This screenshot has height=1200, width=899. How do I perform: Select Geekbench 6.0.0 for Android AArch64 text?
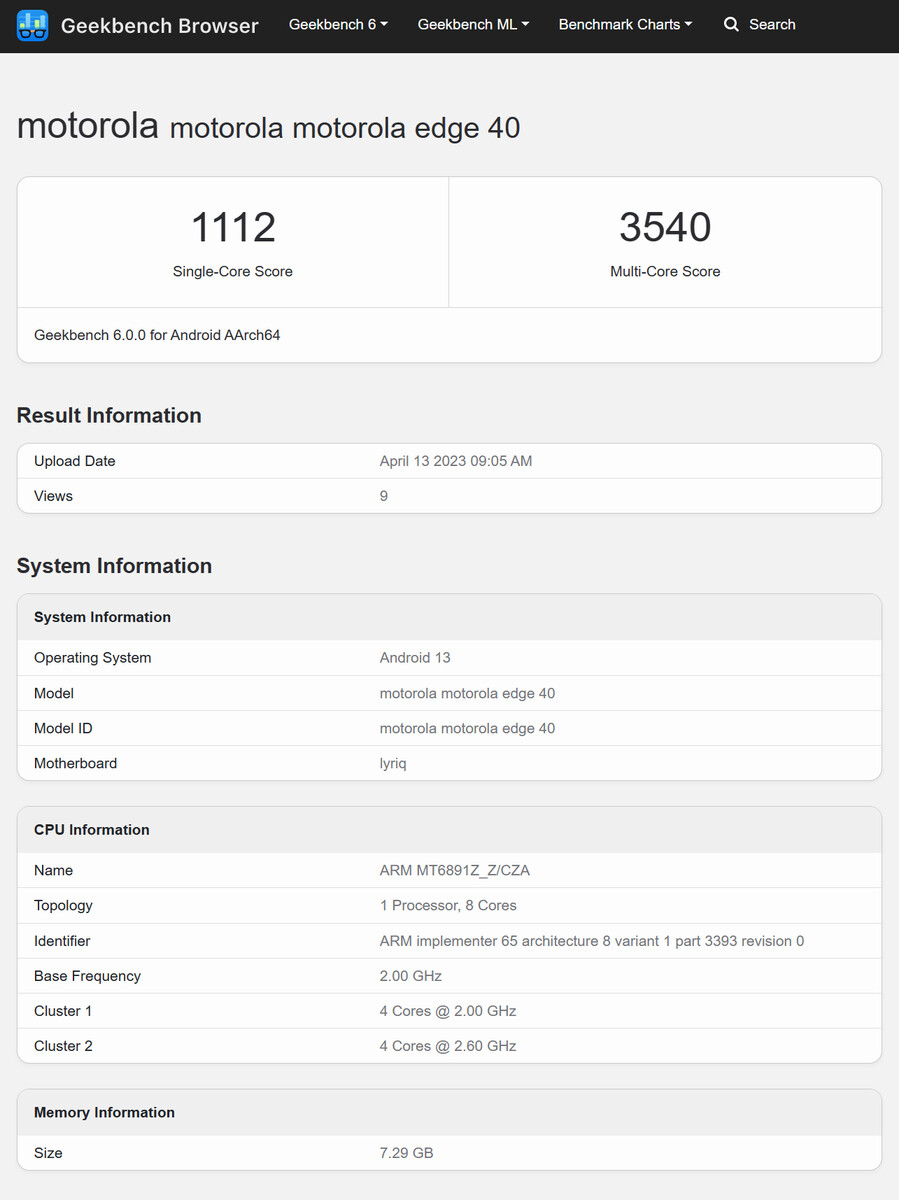[x=157, y=336]
